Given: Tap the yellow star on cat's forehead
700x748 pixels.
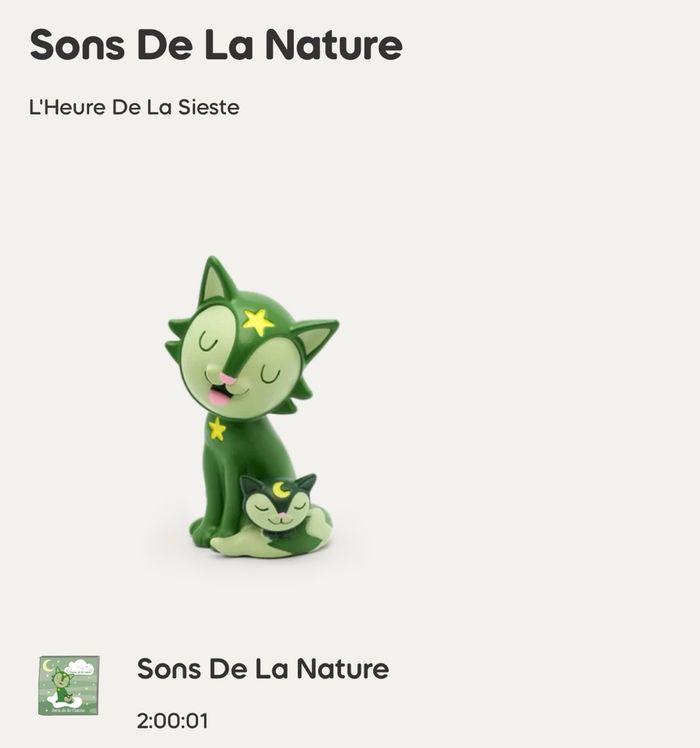Looking at the screenshot, I should point(258,321).
